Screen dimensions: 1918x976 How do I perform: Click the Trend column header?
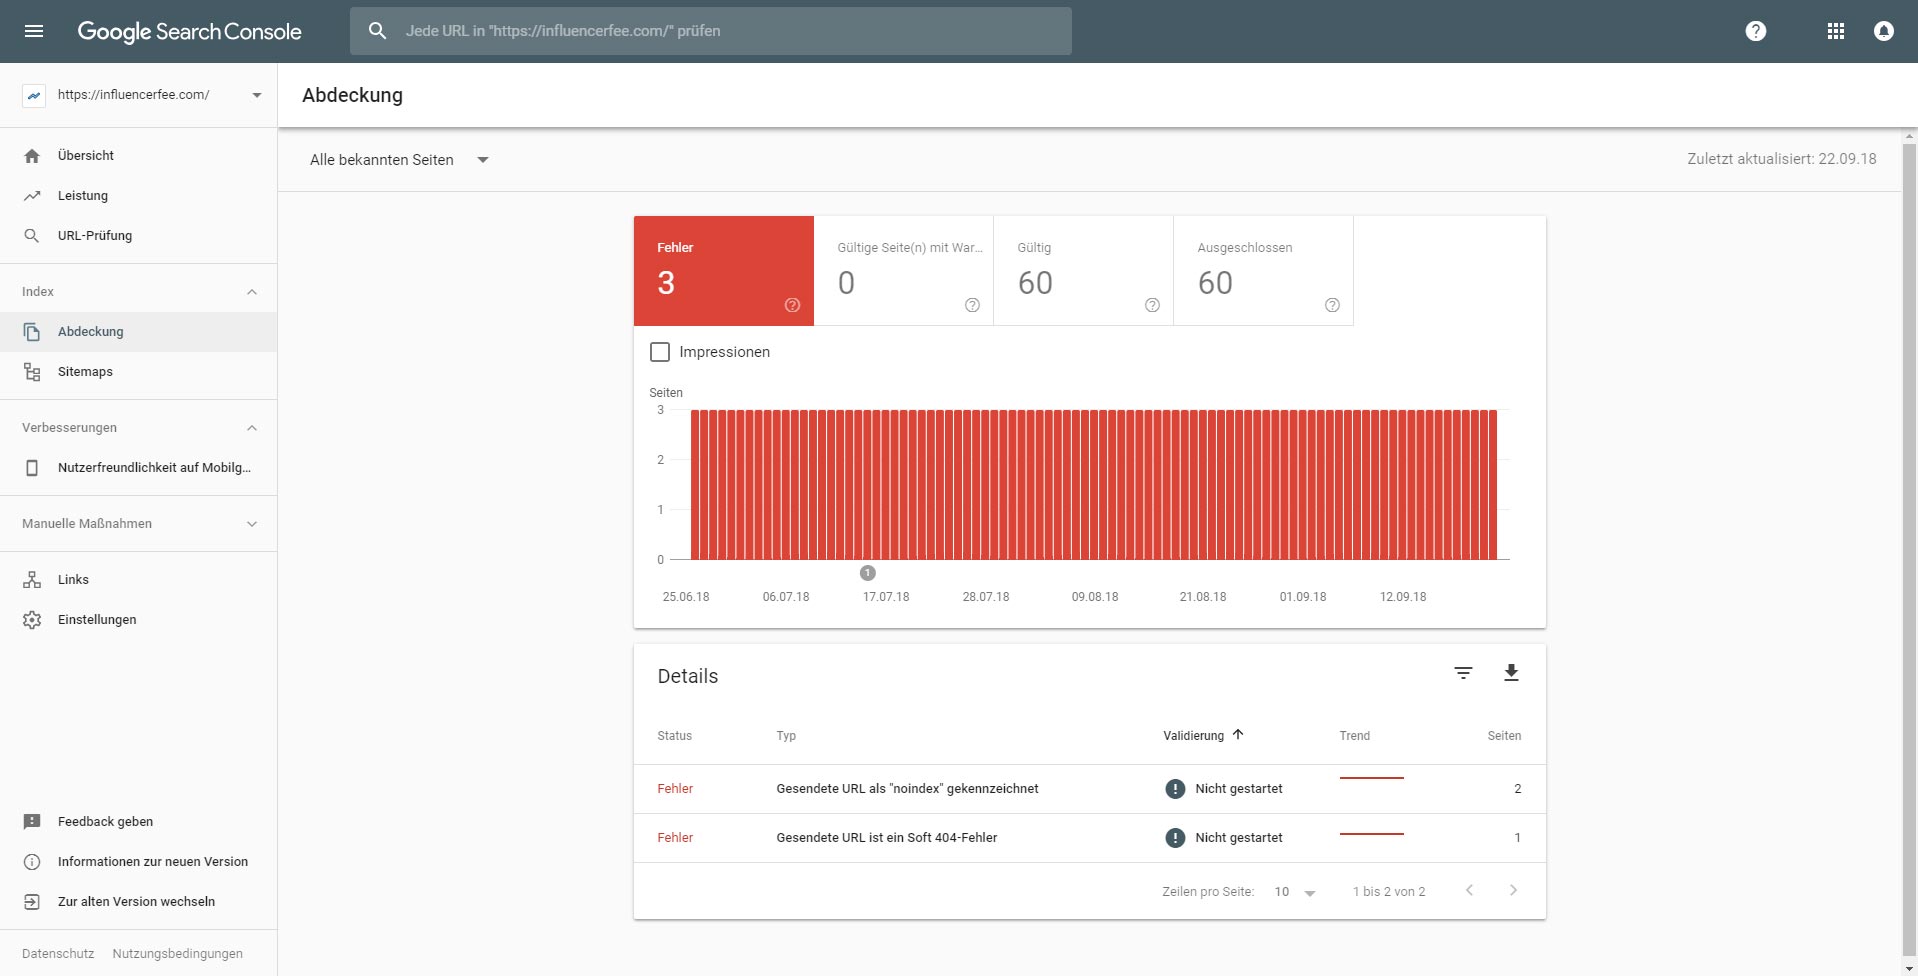[1355, 736]
